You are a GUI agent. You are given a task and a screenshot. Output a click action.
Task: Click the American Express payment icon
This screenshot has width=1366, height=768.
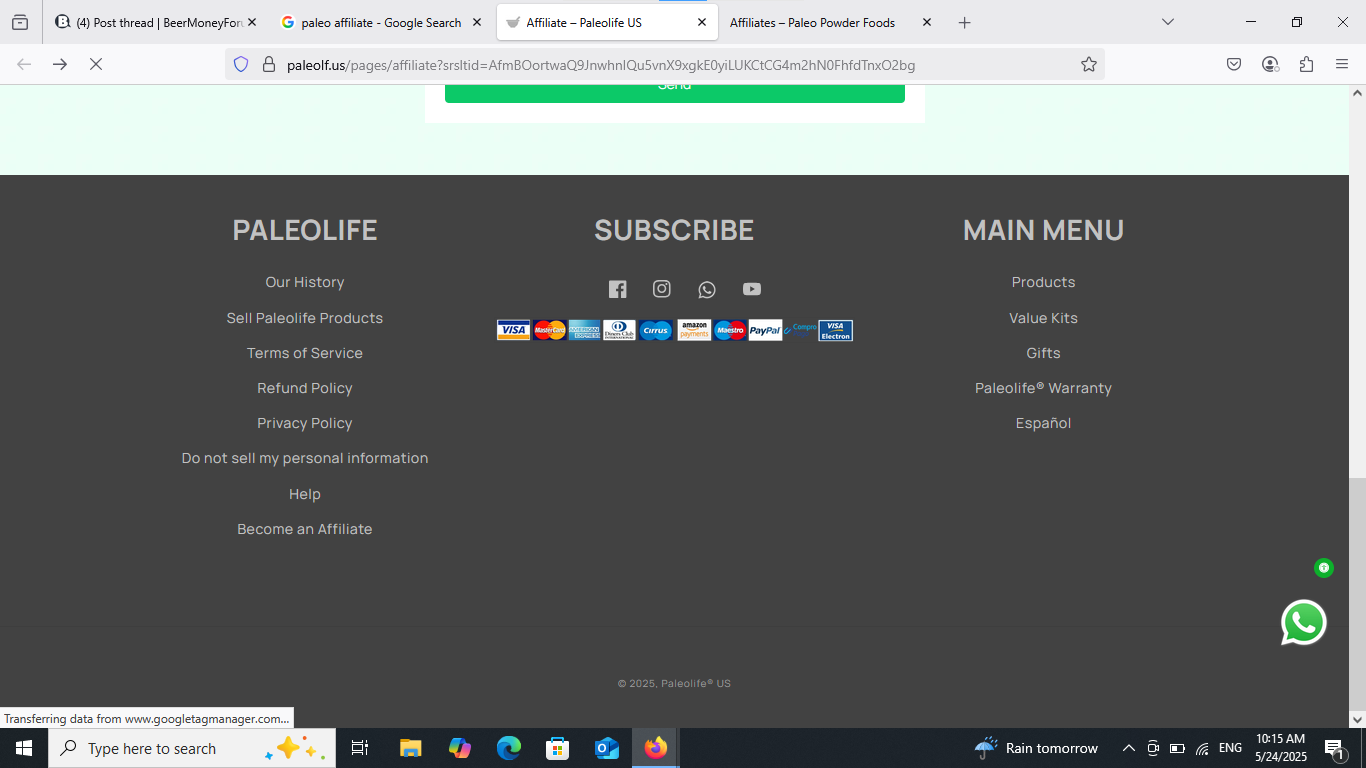coord(584,330)
